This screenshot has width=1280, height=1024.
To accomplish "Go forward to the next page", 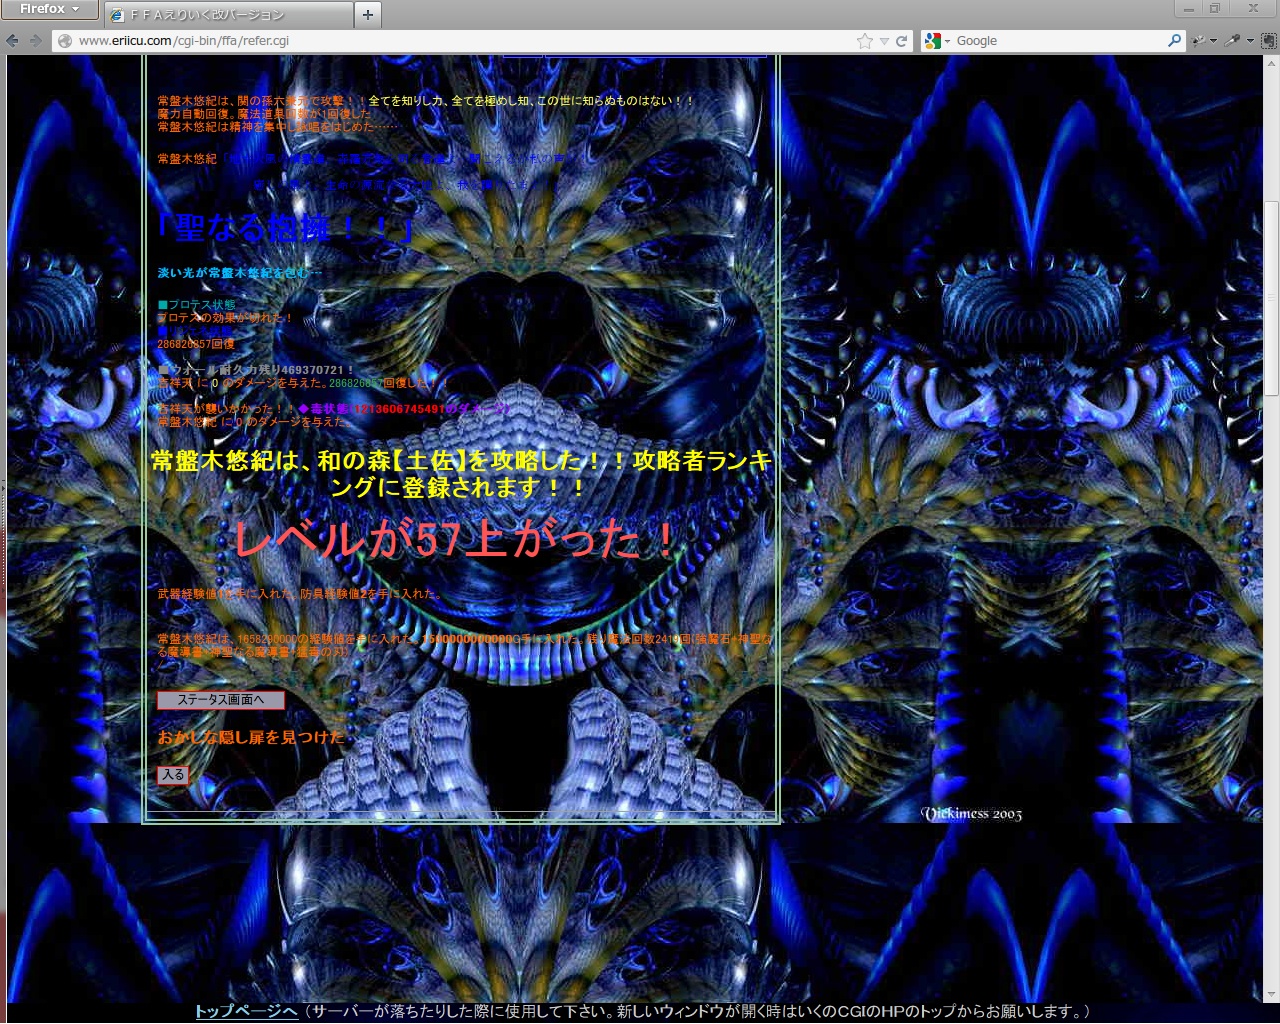I will click(x=36, y=41).
